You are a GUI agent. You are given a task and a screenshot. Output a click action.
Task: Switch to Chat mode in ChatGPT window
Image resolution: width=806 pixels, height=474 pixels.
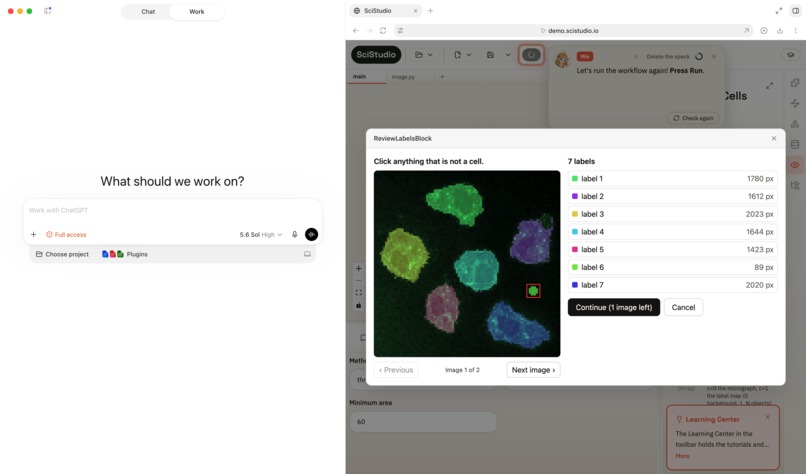pos(148,11)
